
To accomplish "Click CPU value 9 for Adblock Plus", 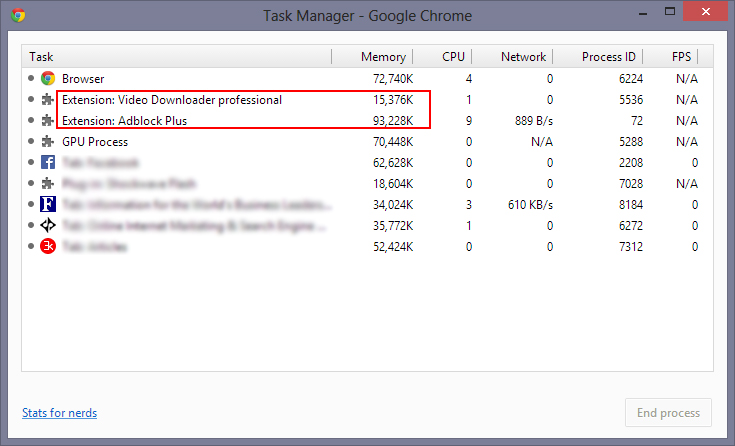I will (468, 121).
